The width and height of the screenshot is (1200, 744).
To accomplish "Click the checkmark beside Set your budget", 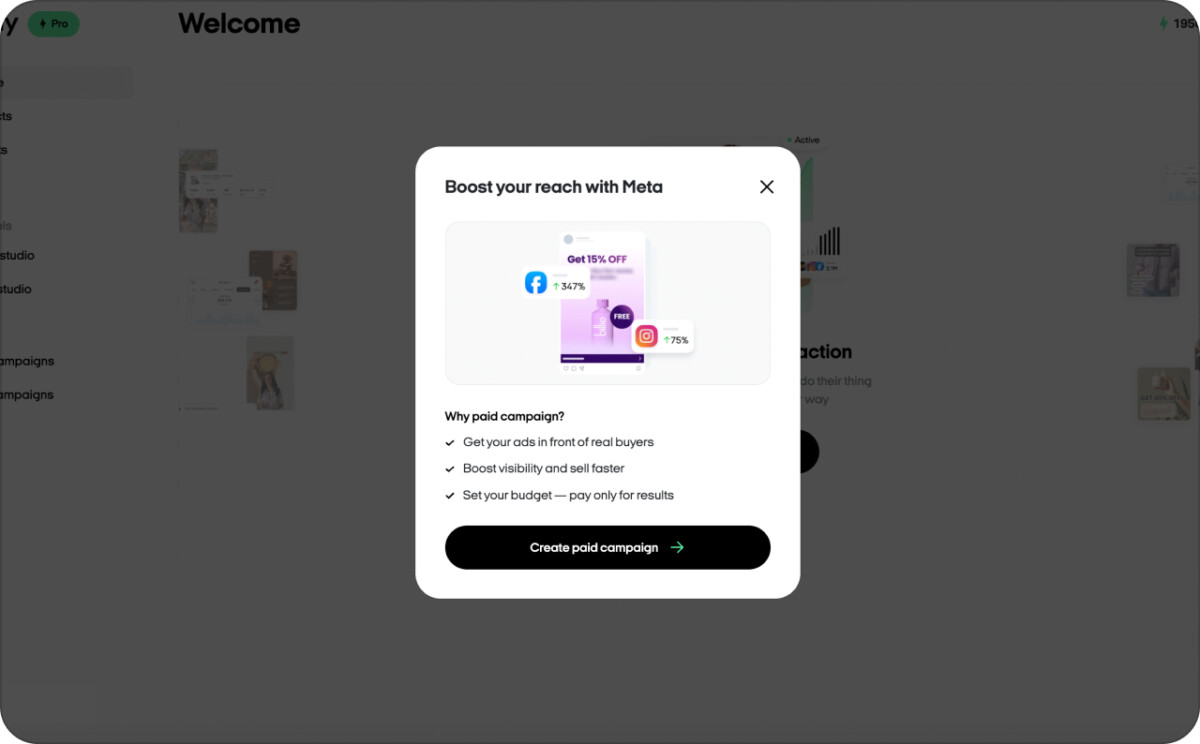I will pyautogui.click(x=450, y=496).
